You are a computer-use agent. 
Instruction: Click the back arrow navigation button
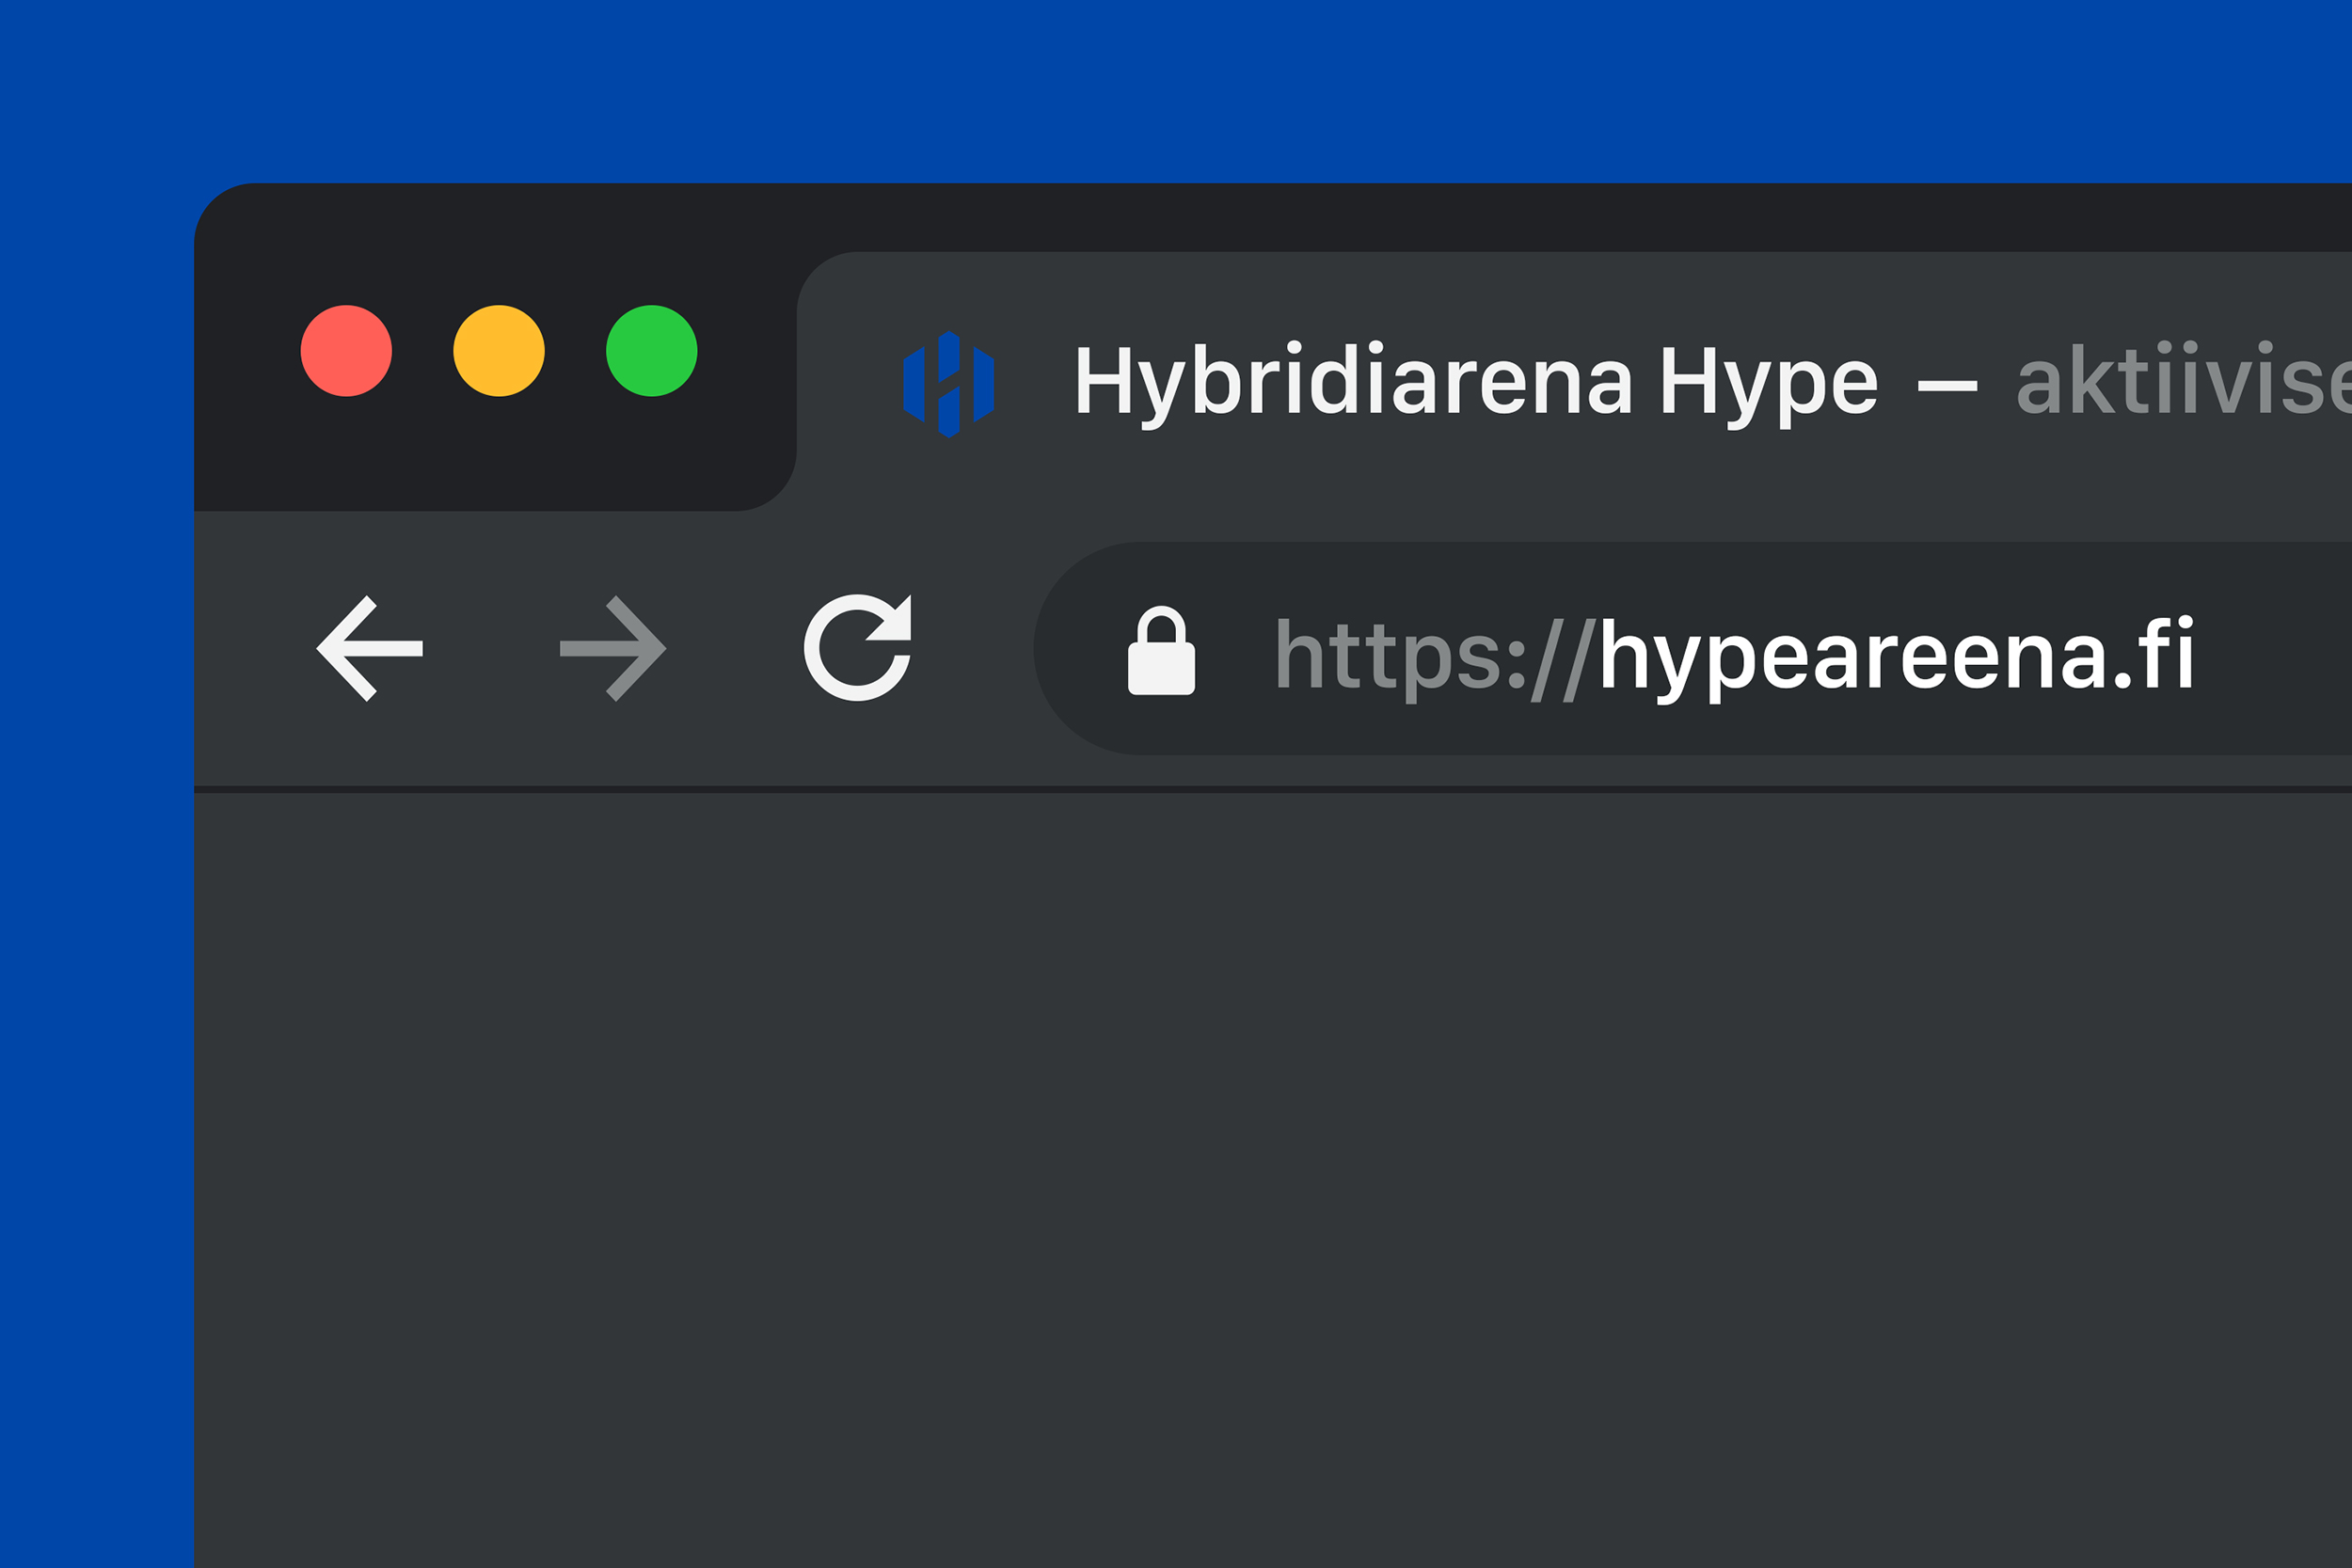(370, 648)
